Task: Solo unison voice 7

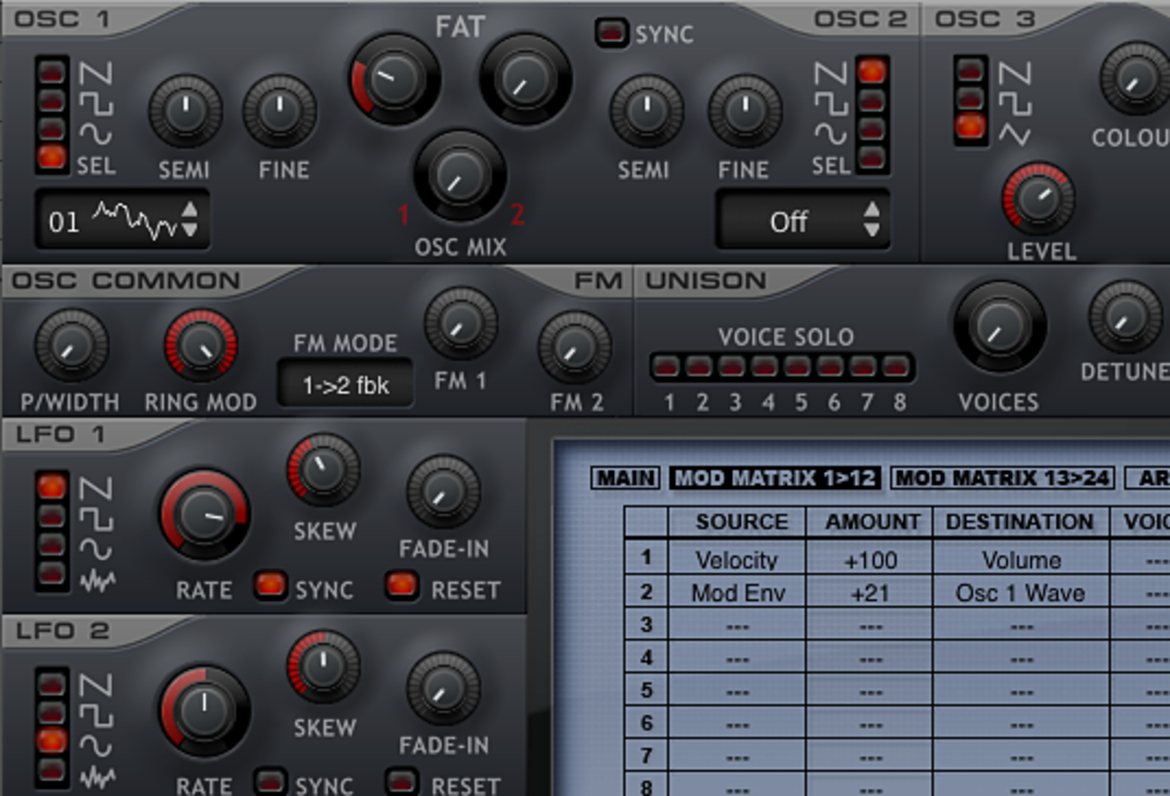Action: (863, 366)
